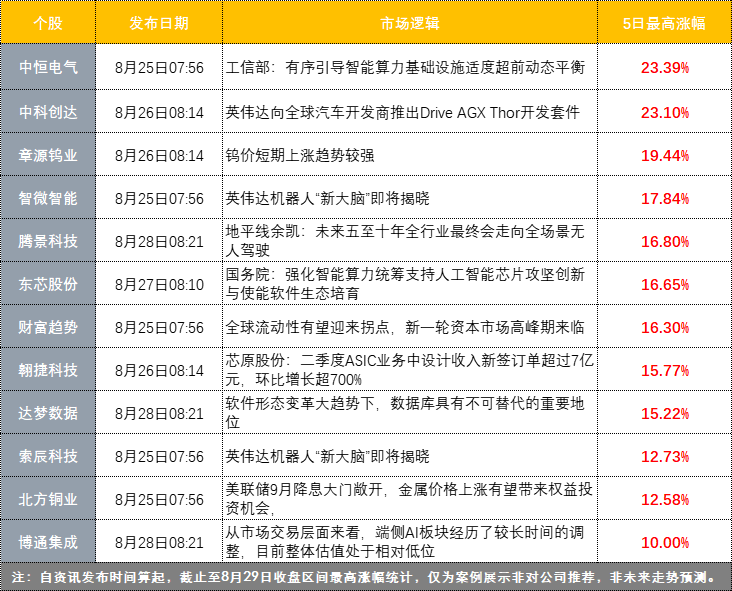The width and height of the screenshot is (732, 591).
Task: Click the date in 博通集成 row
Action: click(x=159, y=542)
